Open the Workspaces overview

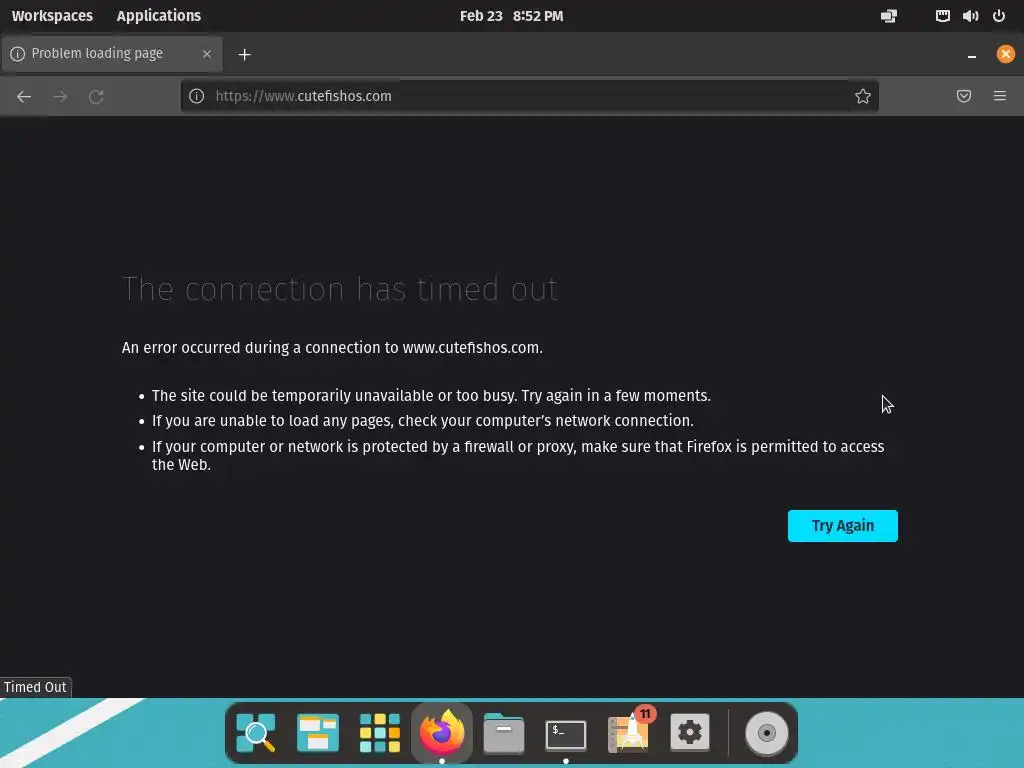coord(52,16)
